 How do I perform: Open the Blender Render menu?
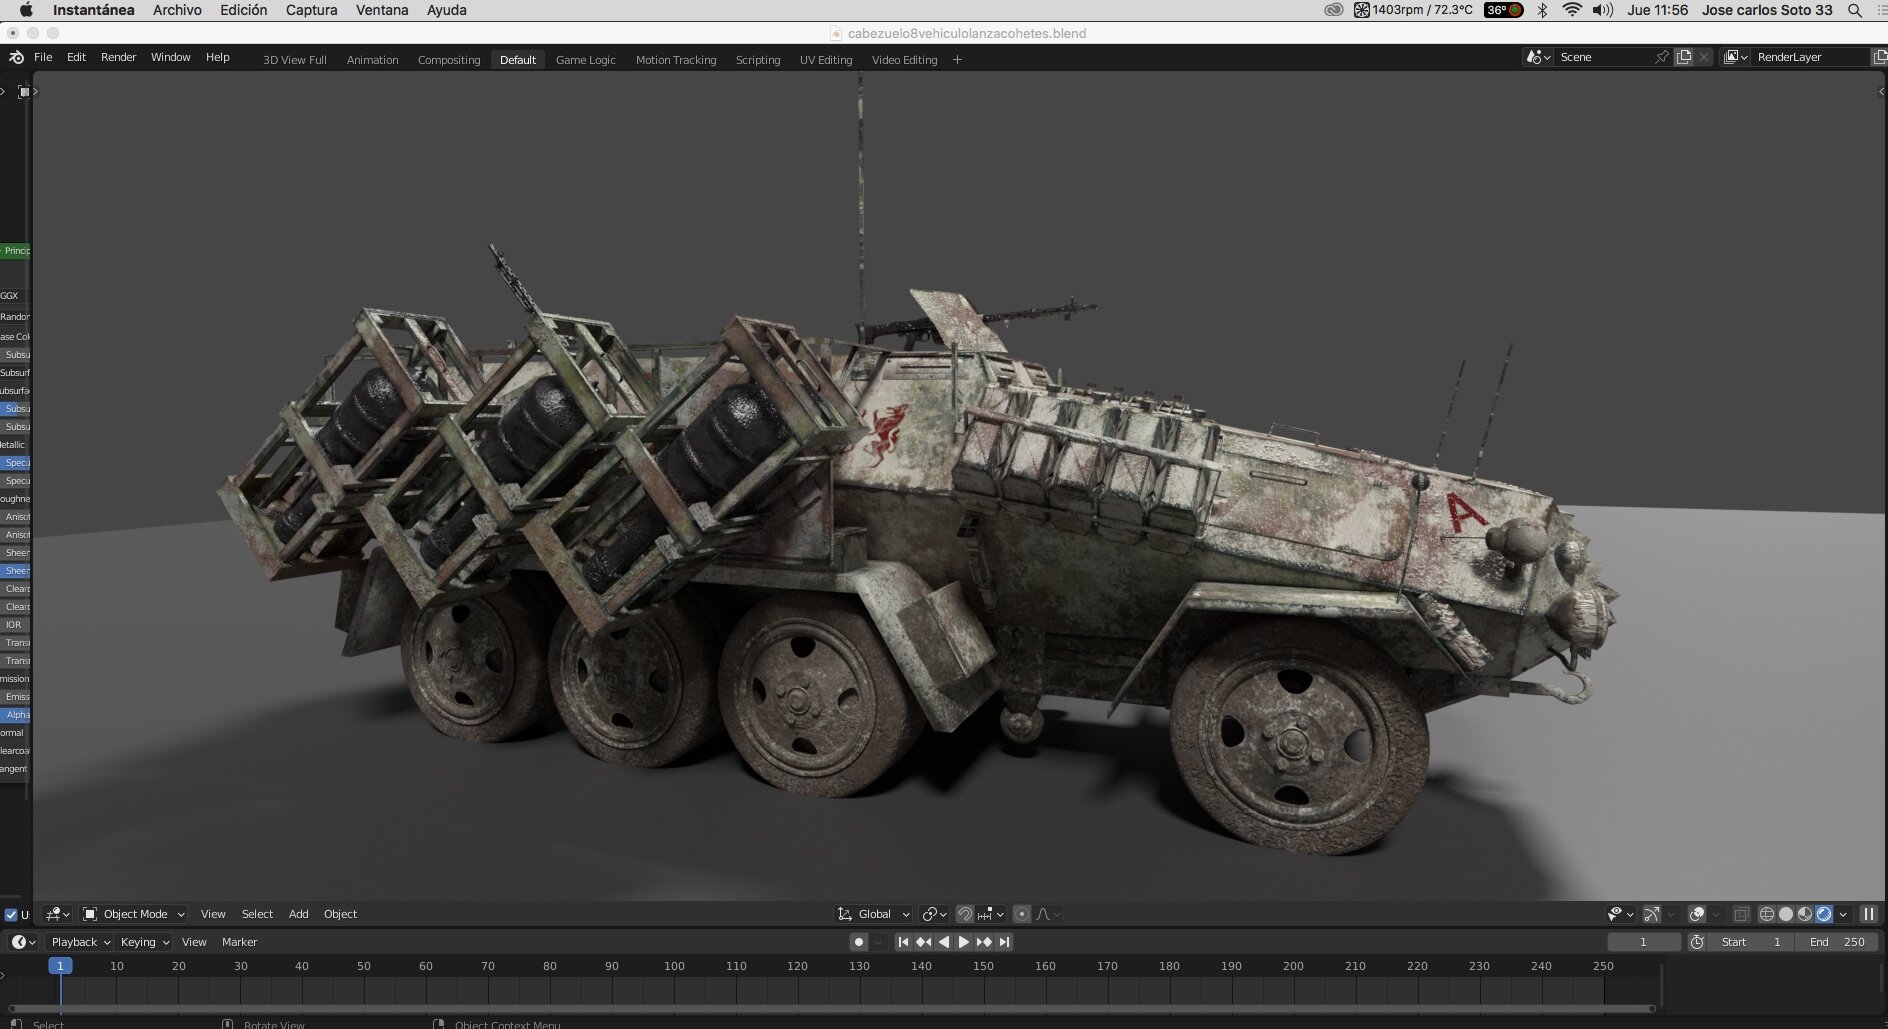click(118, 57)
